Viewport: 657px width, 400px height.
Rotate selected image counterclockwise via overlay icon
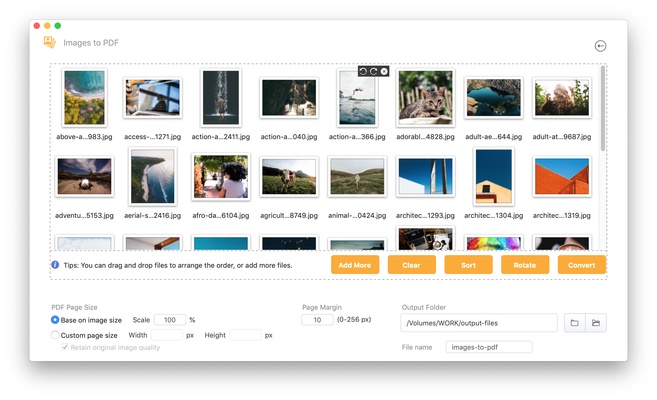point(363,72)
